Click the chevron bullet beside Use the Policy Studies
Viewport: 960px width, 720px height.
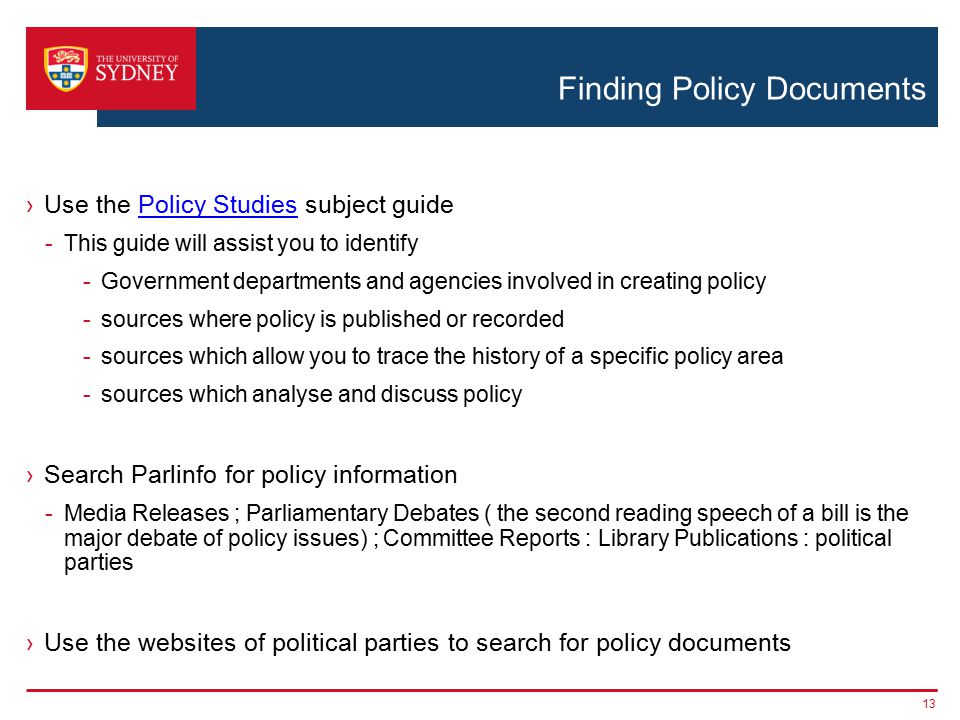30,206
